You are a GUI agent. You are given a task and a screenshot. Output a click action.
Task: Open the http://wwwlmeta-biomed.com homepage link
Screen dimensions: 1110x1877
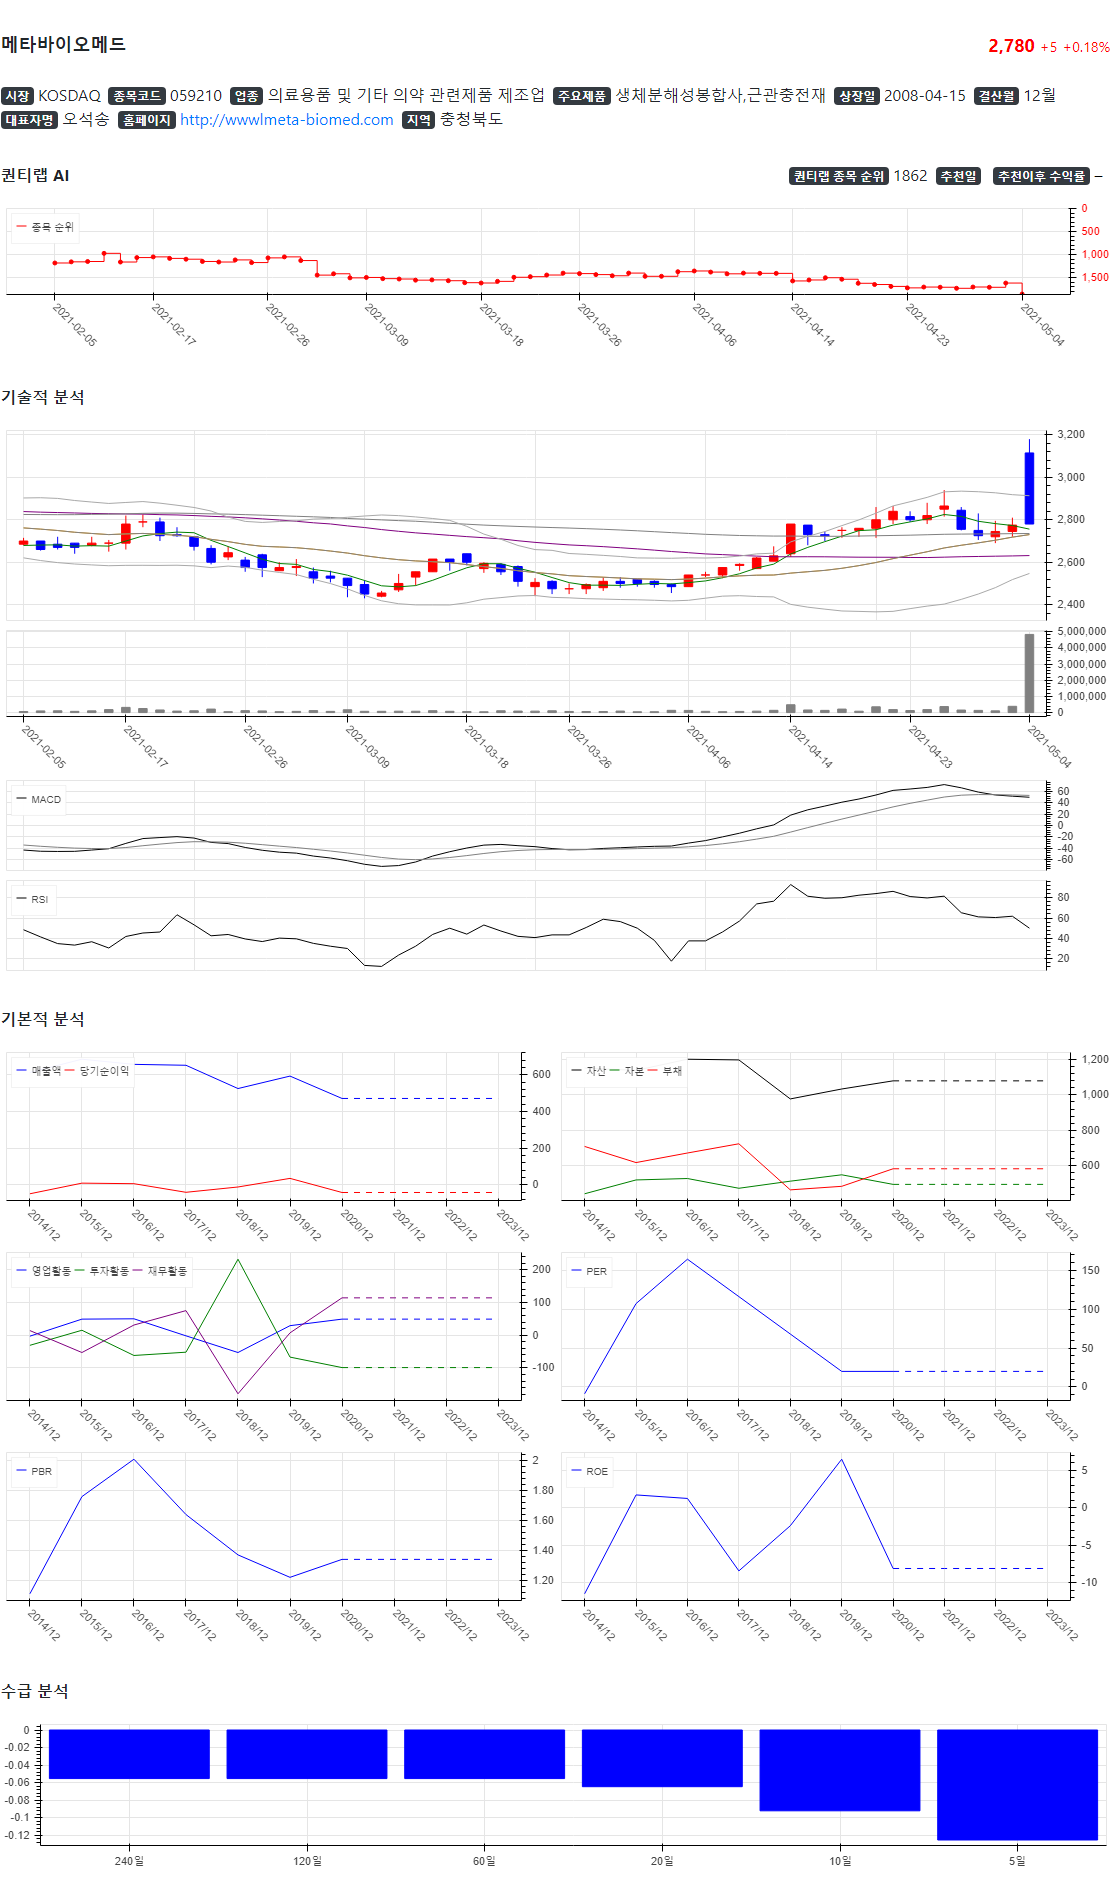tap(287, 120)
